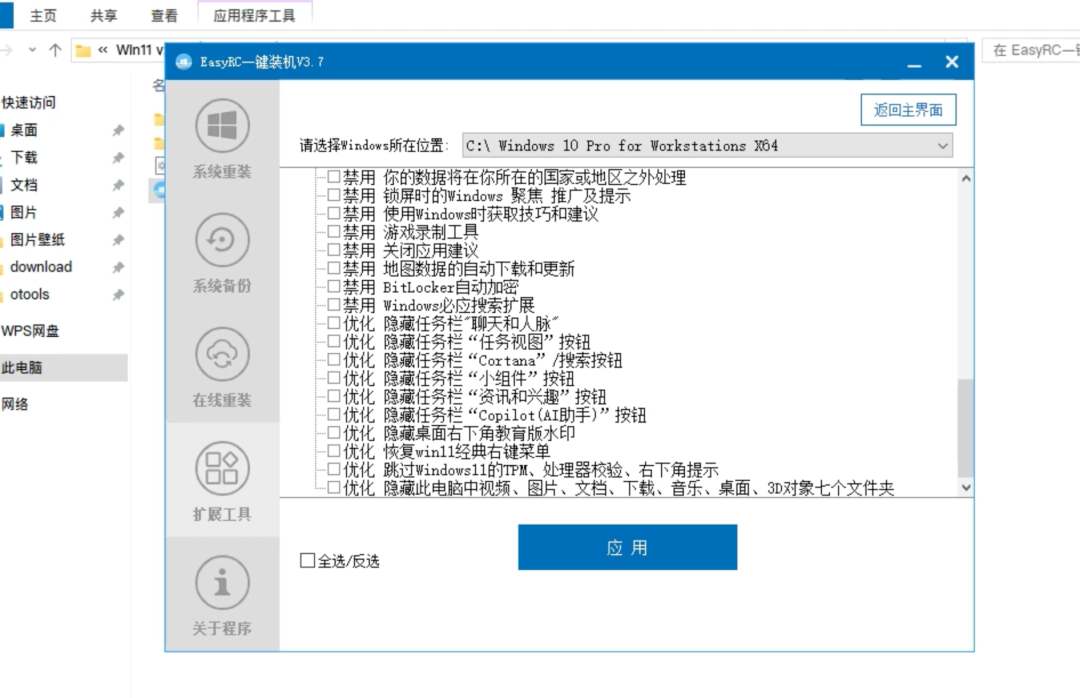Tick 禁用 关闭应用建议 checkbox

pos(333,250)
